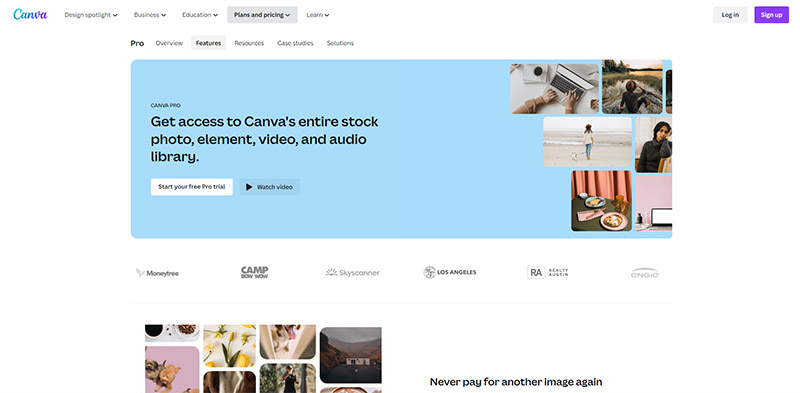Click the Moneytree logo
The image size is (800, 393).
click(x=157, y=273)
